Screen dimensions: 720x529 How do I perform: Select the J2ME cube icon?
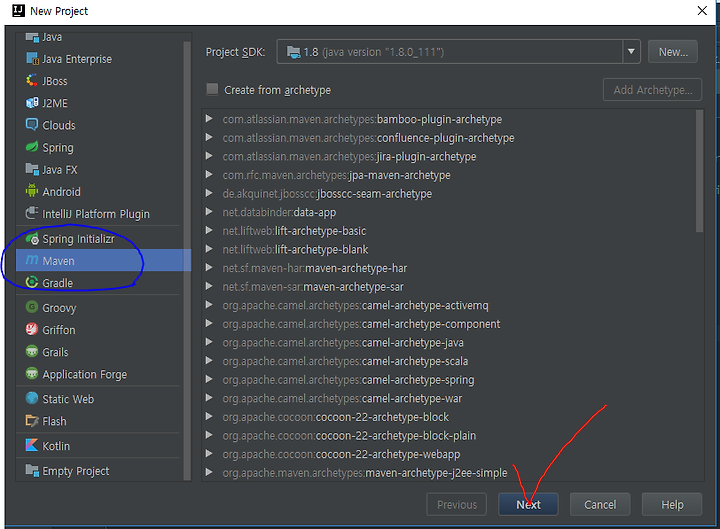(x=32, y=103)
